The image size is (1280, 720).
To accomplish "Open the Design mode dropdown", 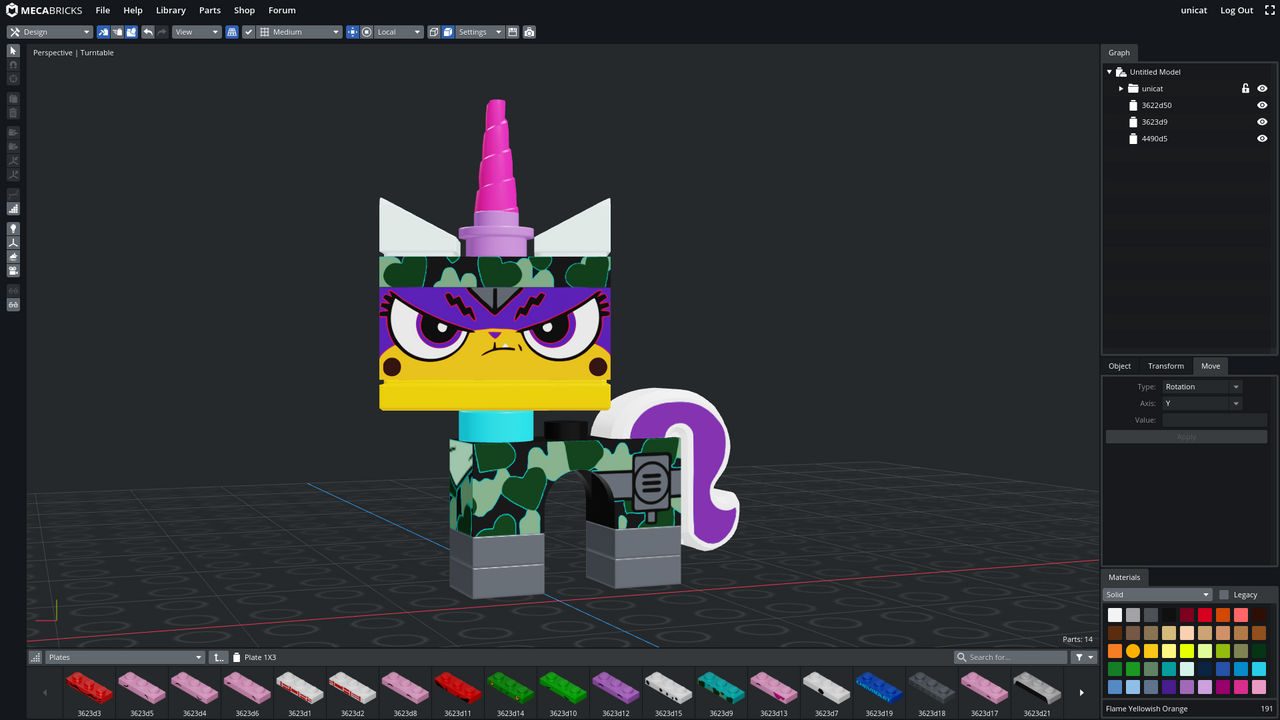I will (49, 32).
